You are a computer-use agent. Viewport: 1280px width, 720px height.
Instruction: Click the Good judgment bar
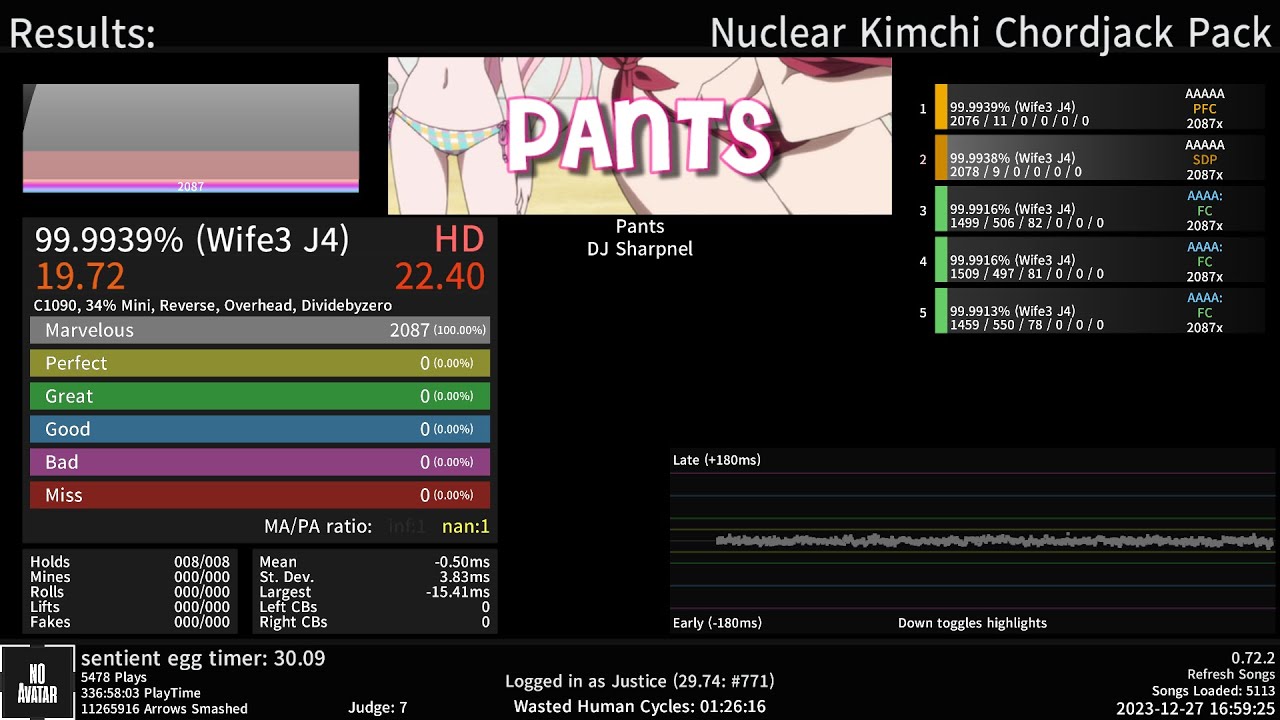pyautogui.click(x=260, y=429)
